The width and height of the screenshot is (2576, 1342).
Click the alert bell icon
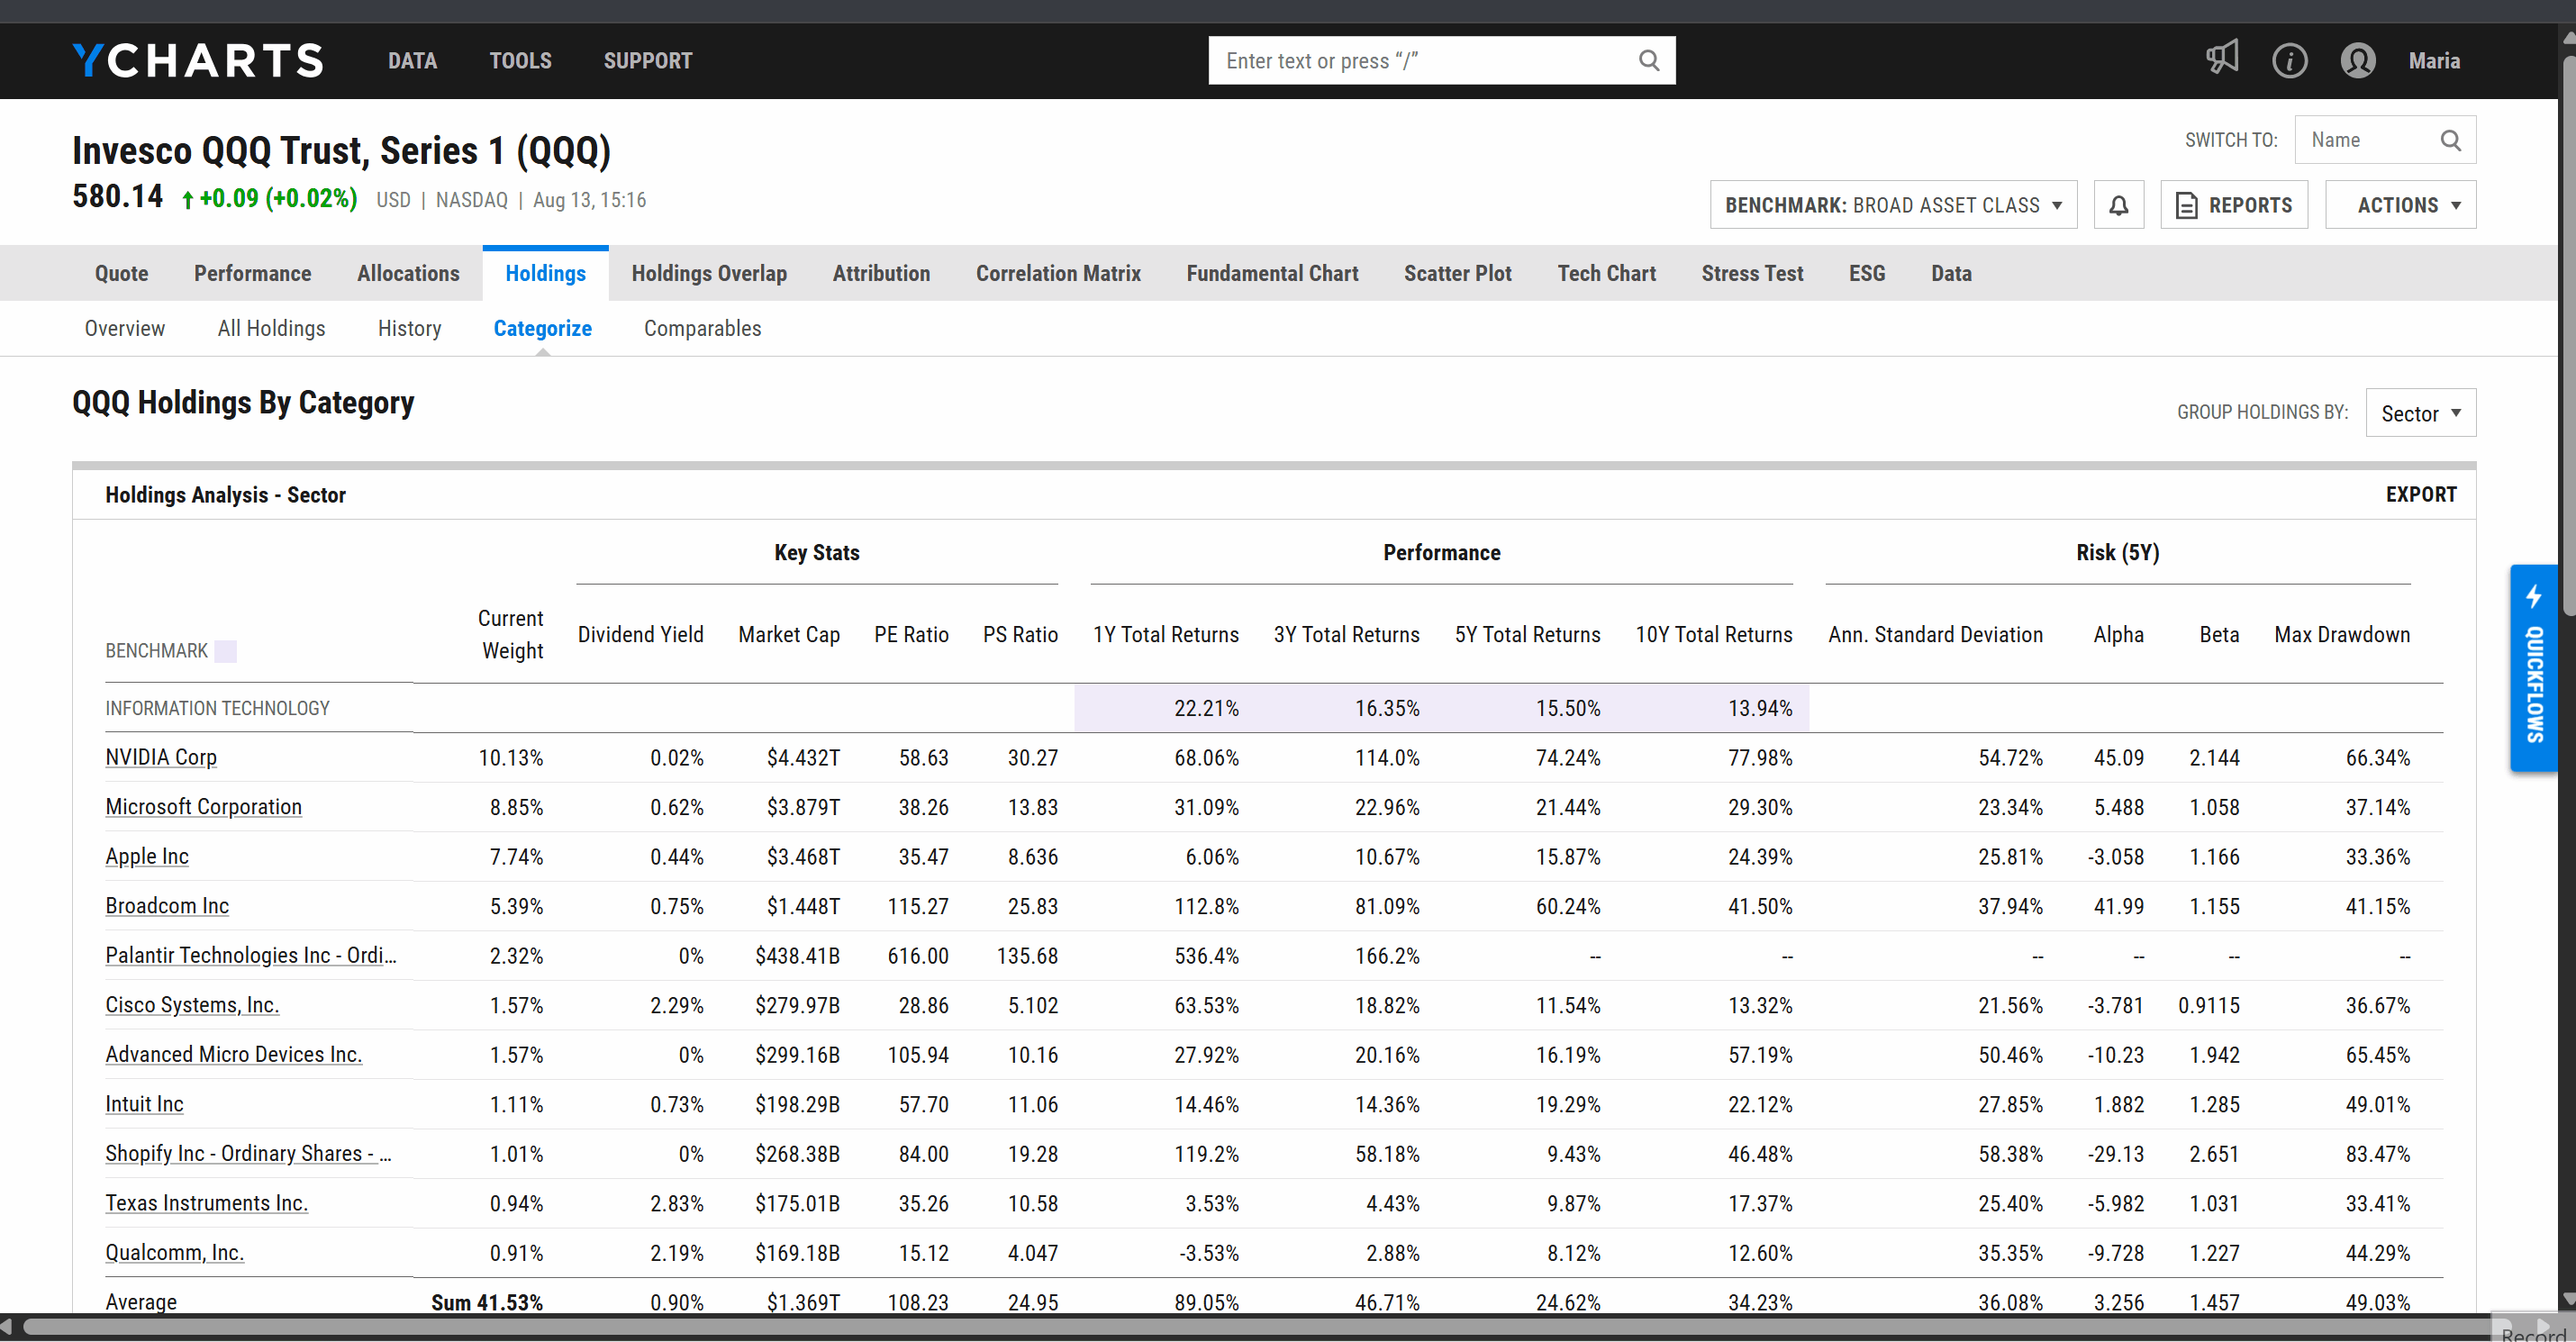2118,205
